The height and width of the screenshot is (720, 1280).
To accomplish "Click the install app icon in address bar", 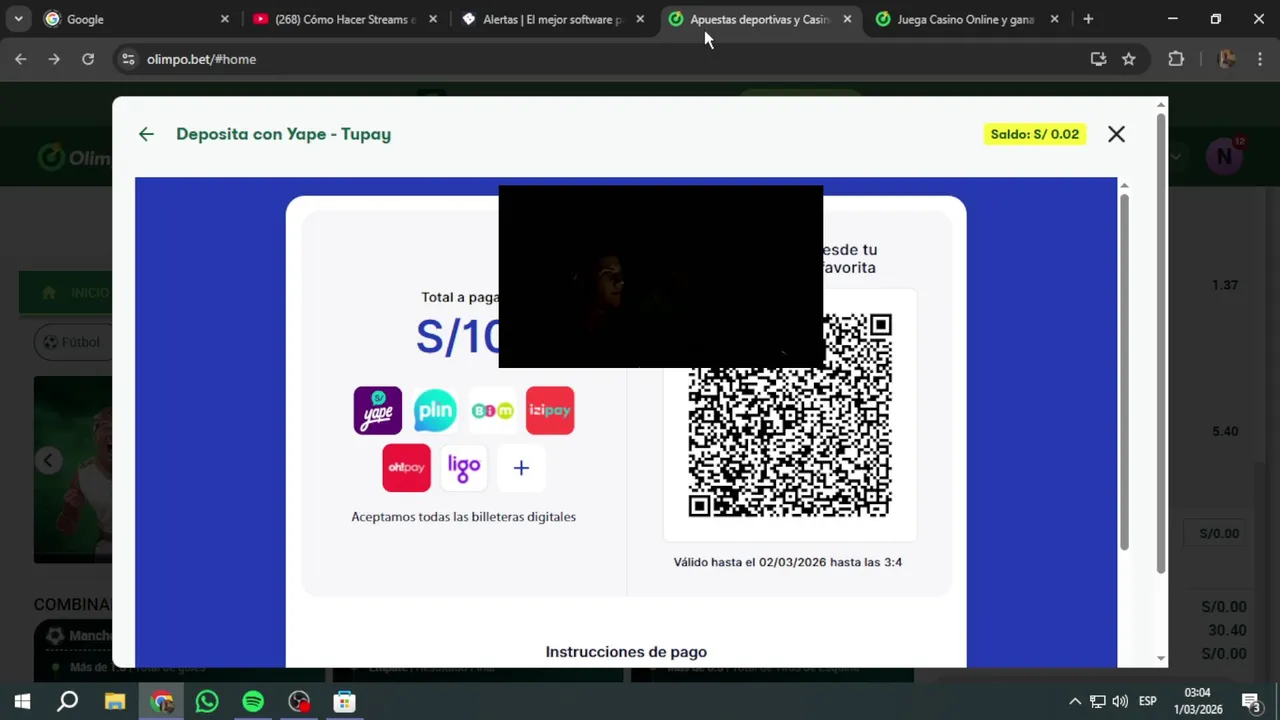I will [x=1098, y=59].
